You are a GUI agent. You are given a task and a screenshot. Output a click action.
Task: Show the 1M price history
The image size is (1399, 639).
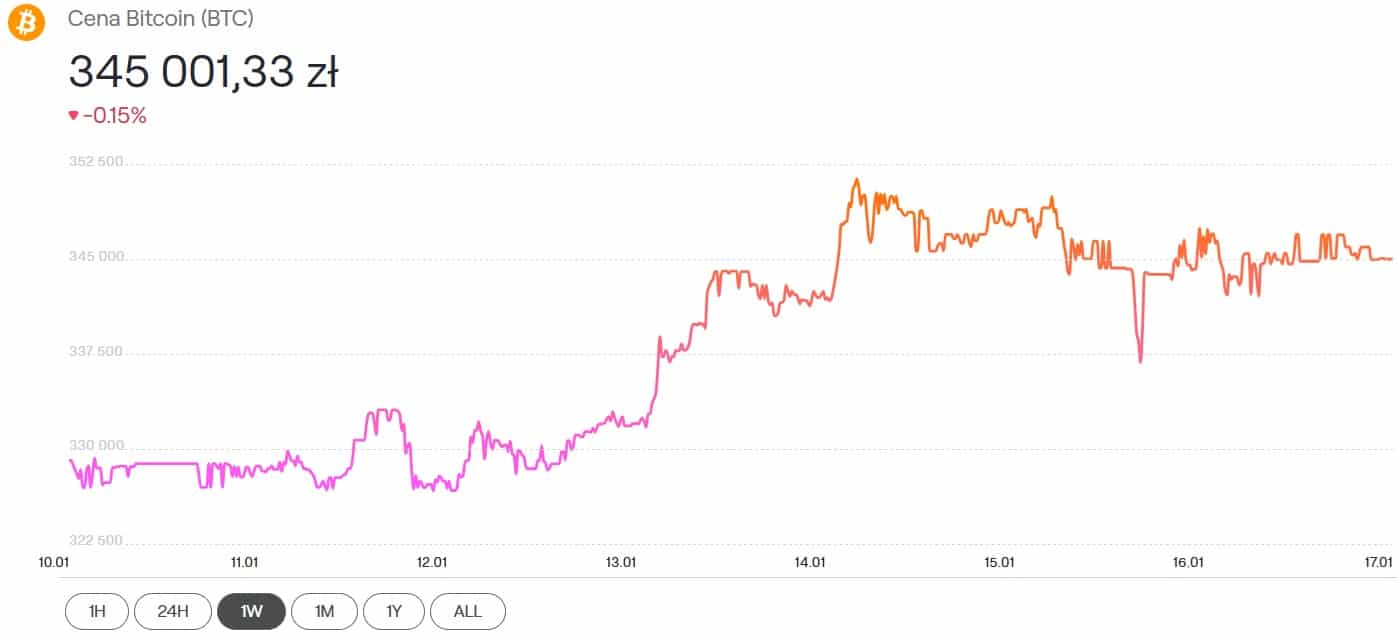pyautogui.click(x=324, y=611)
